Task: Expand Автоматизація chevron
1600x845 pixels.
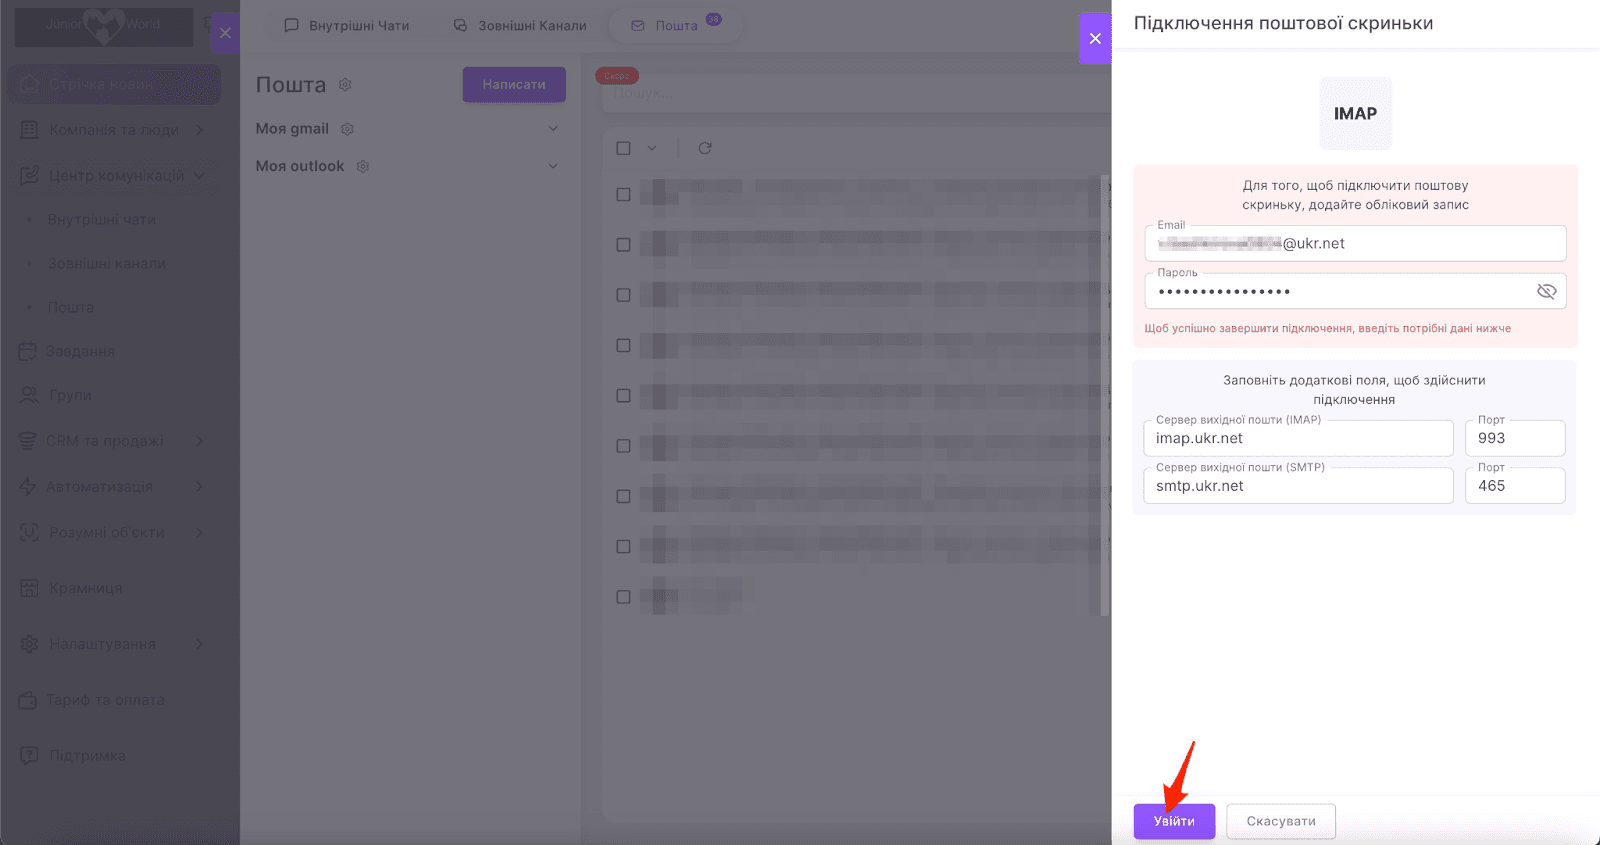Action: [x=199, y=487]
